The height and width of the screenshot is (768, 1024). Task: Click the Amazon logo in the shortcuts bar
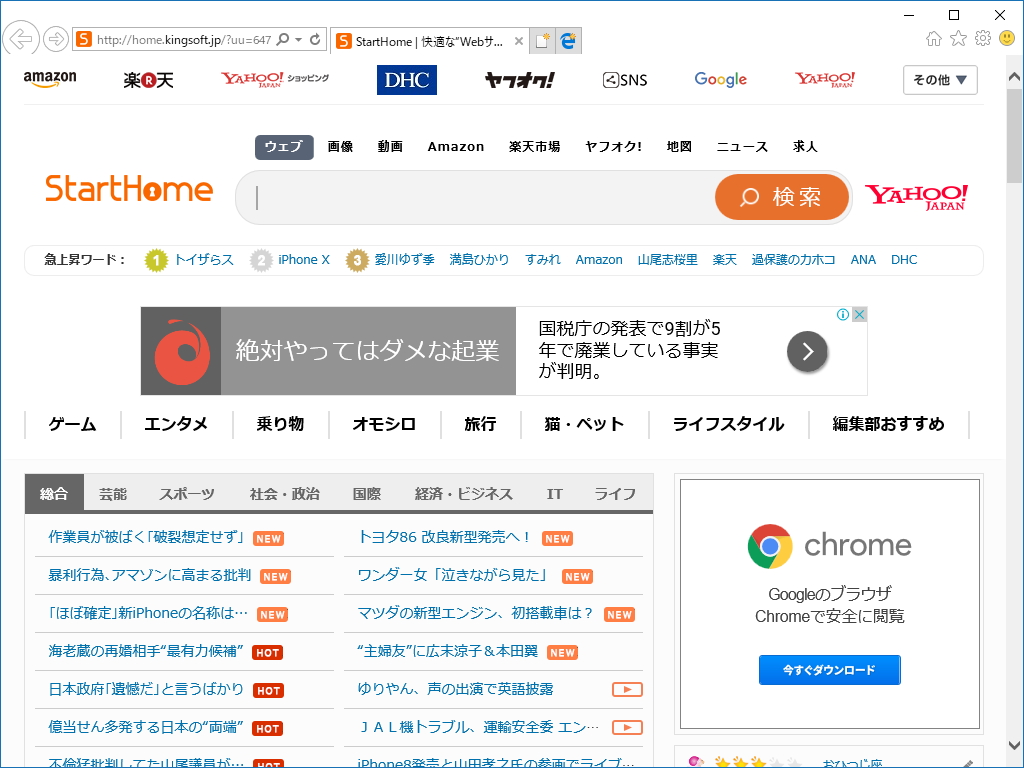point(50,78)
